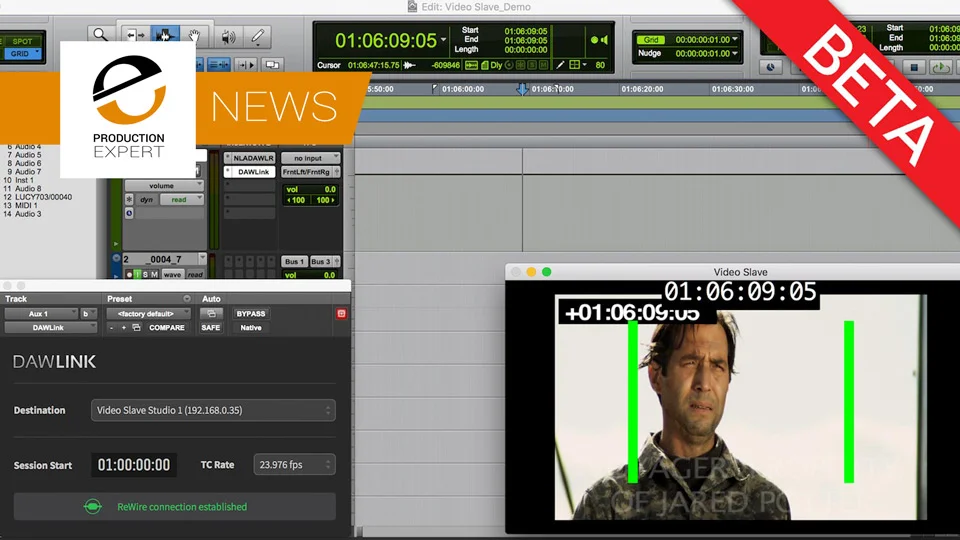The width and height of the screenshot is (960, 540).
Task: Click the Bus 1 input button
Action: pos(294,261)
